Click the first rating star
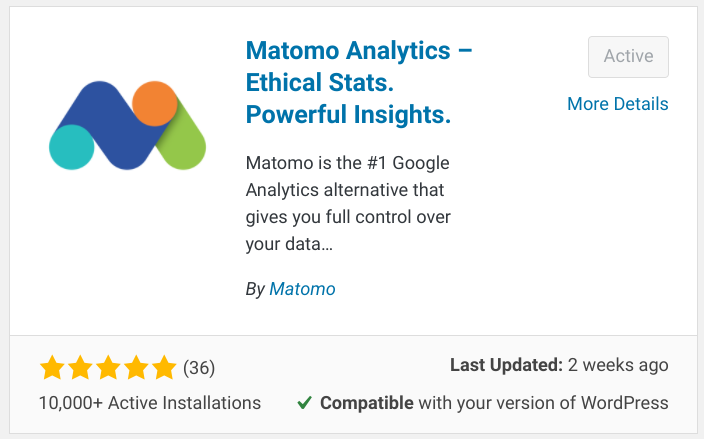Viewport: 704px width, 439px height. 53,367
